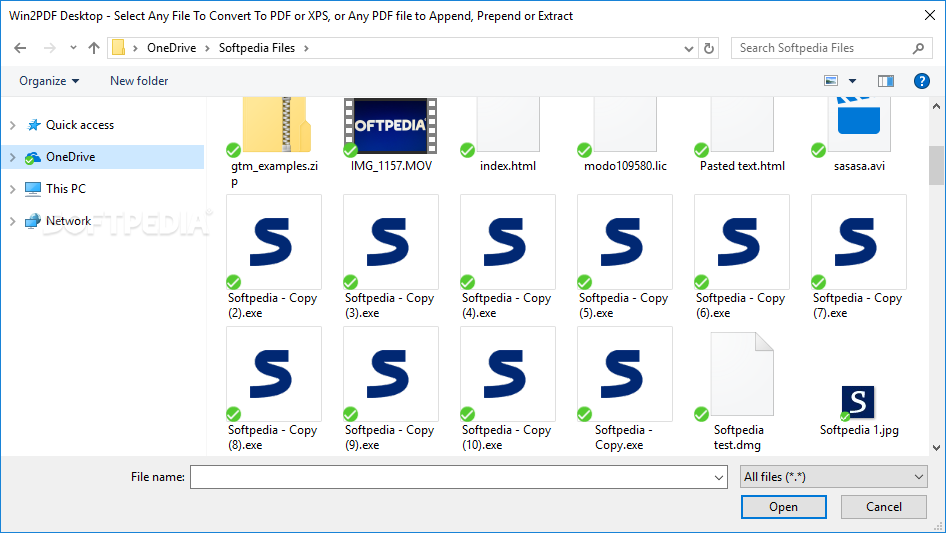This screenshot has width=946, height=533.
Task: Expand the This PC tree node
Action: 13,189
